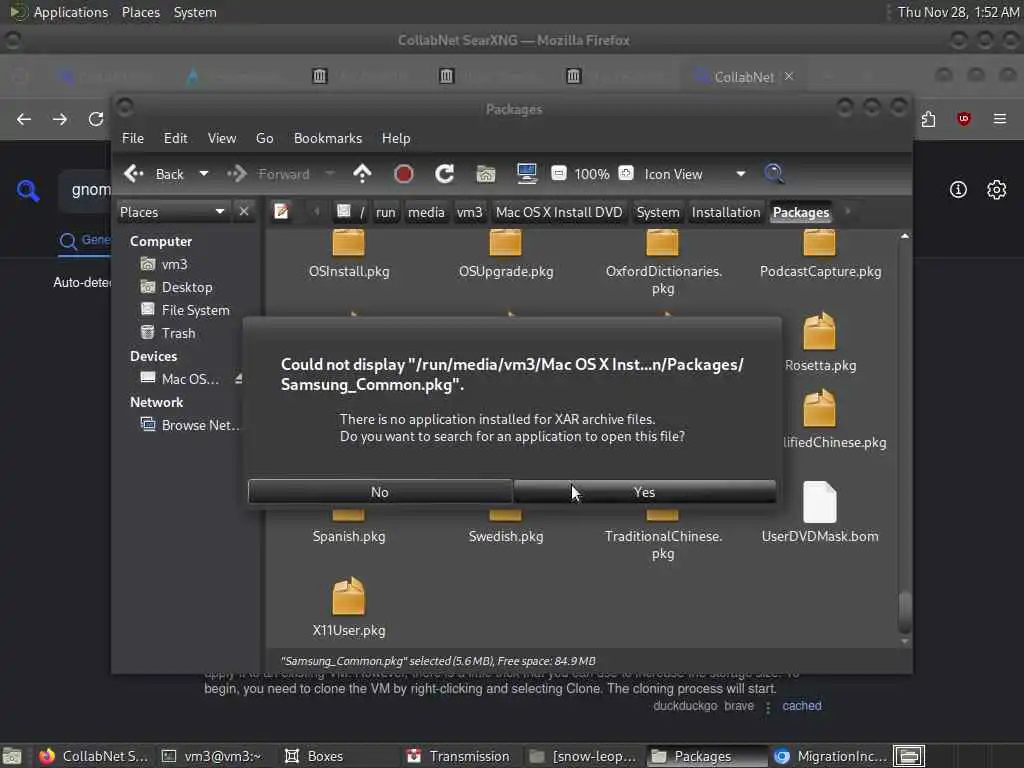Toggle the text location edit icon
The image size is (1024, 768).
pyautogui.click(x=281, y=212)
